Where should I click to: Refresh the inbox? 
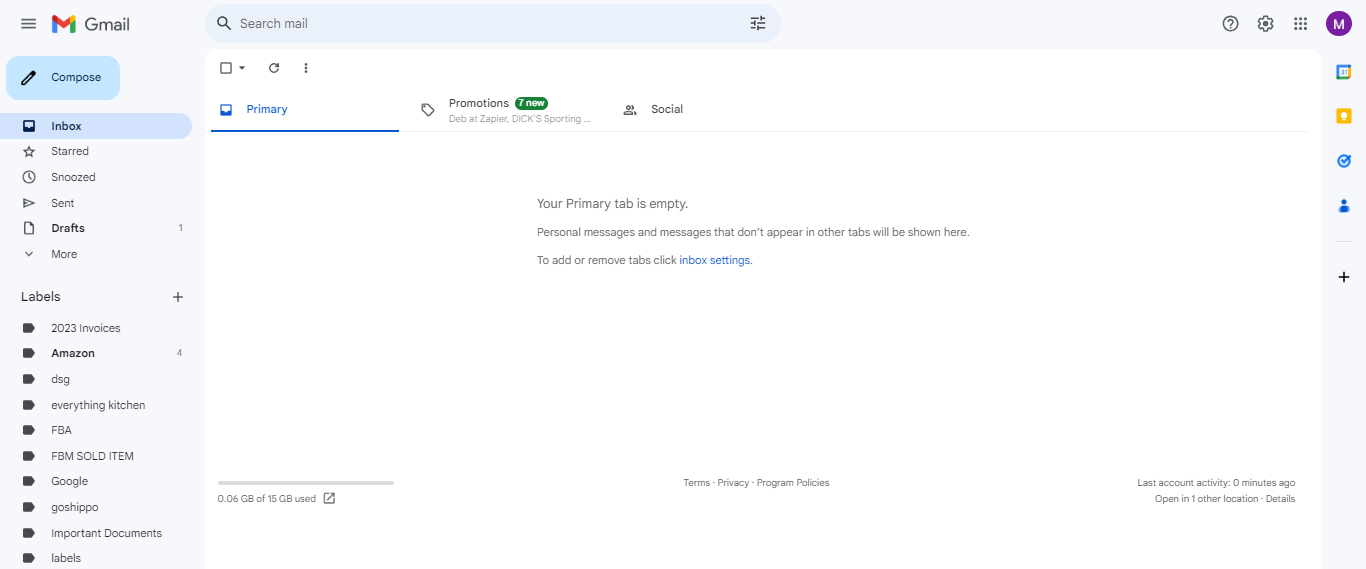[274, 68]
